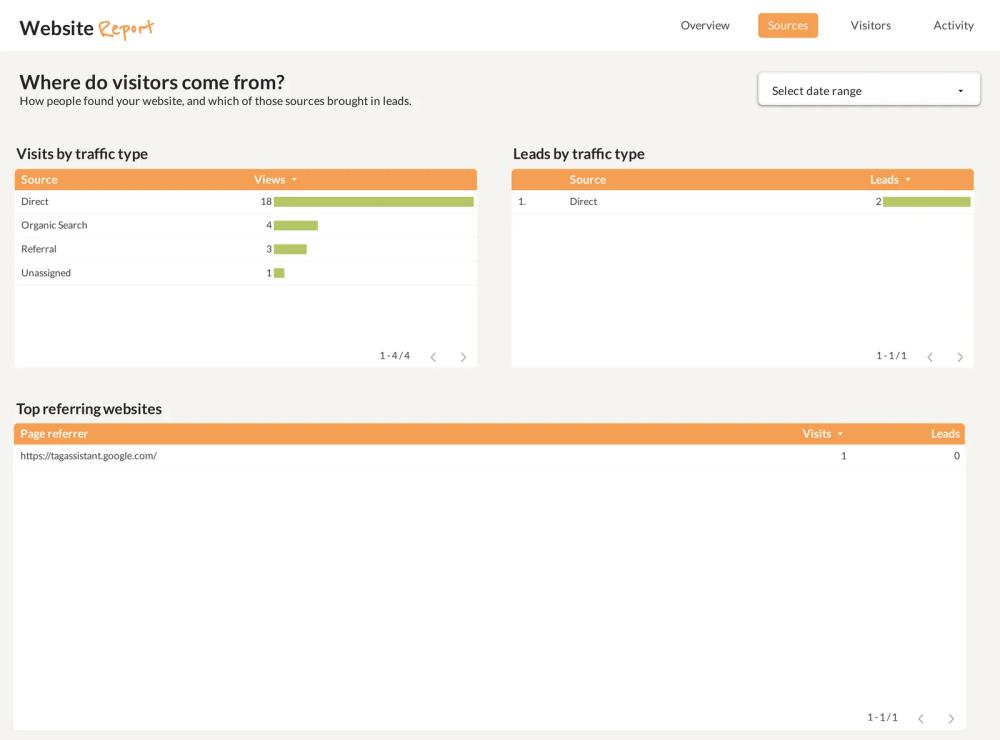Select the Direct row in Visits table

[x=246, y=202]
